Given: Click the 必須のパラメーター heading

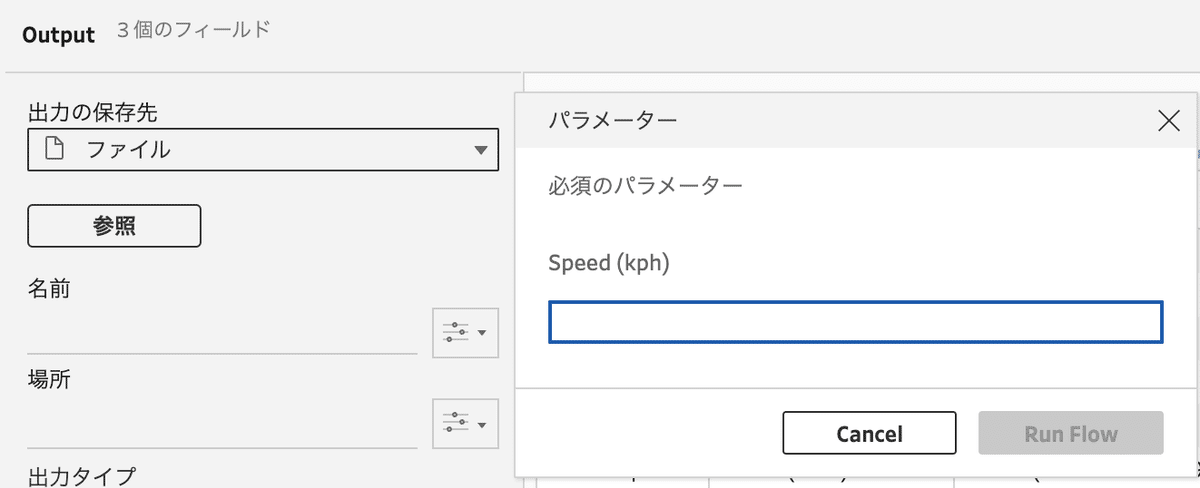Looking at the screenshot, I should [646, 185].
